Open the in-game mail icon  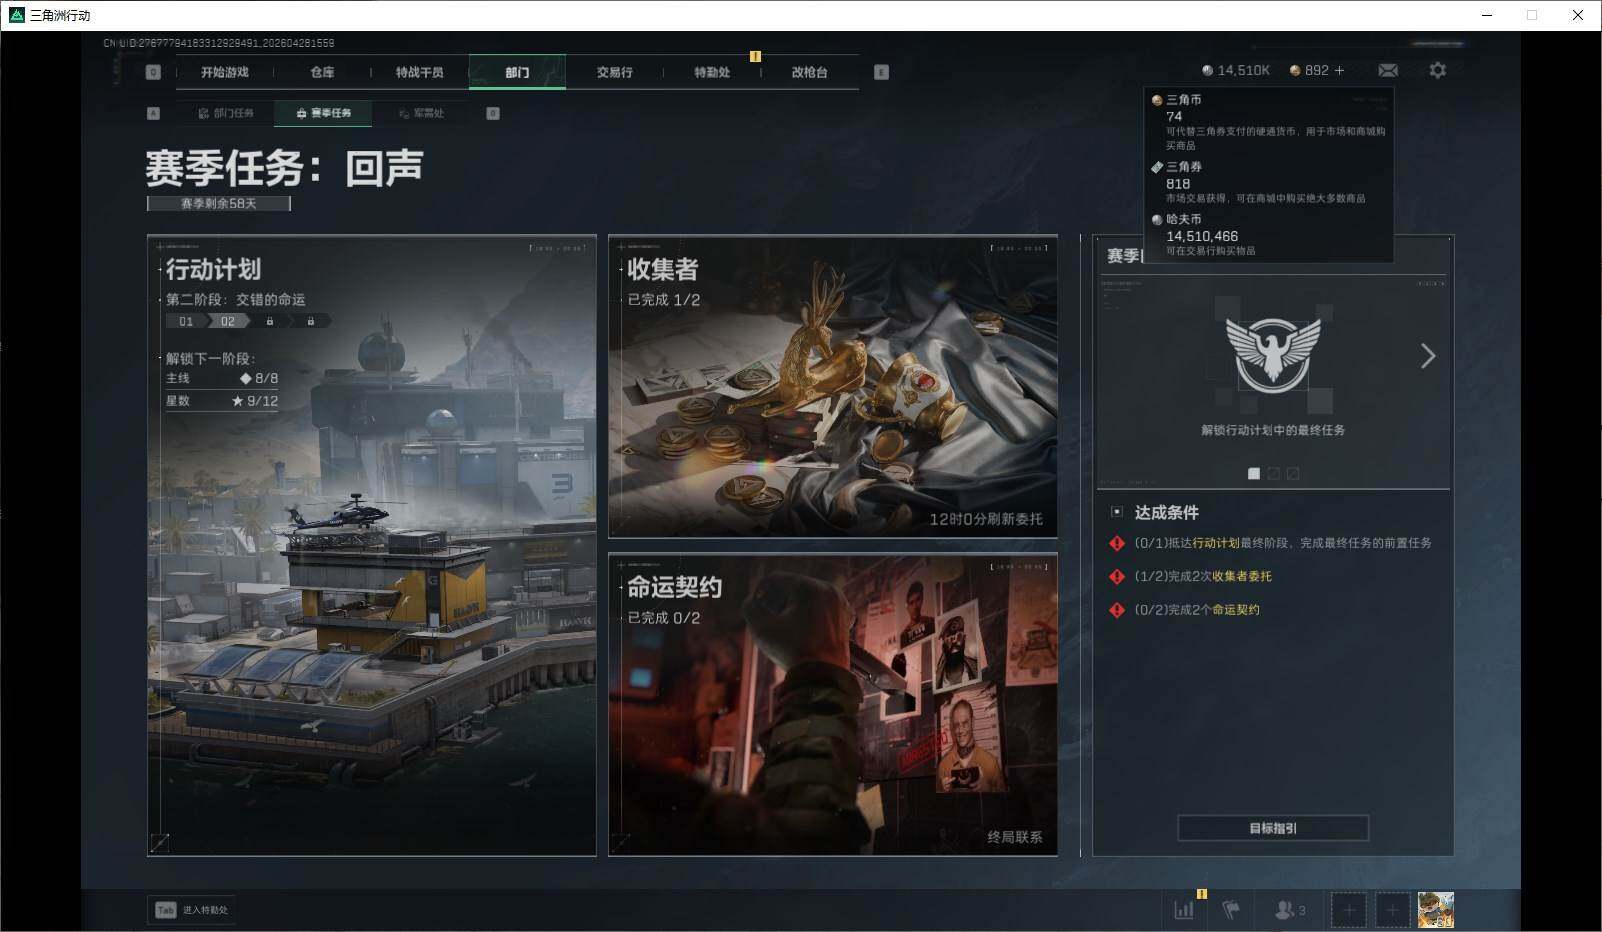click(1388, 70)
